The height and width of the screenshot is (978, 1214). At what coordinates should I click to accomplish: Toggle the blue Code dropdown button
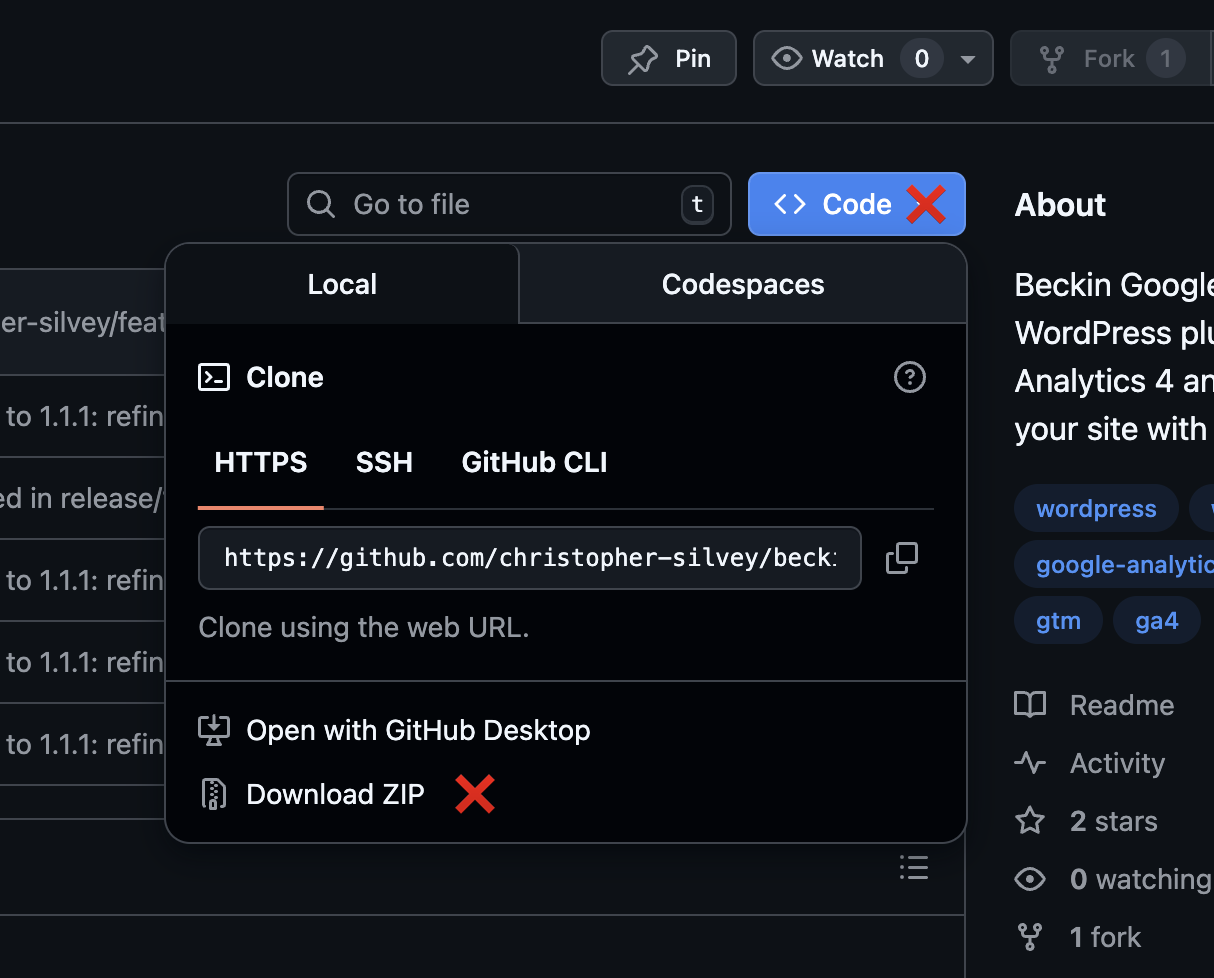pos(856,204)
